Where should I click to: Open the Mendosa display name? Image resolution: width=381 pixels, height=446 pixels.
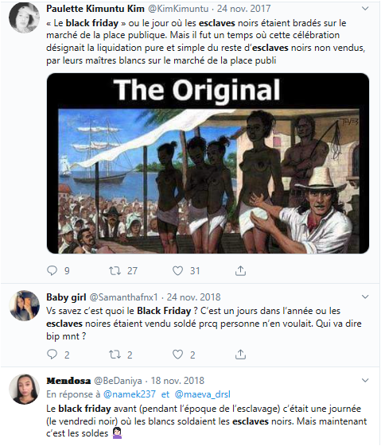point(68,381)
